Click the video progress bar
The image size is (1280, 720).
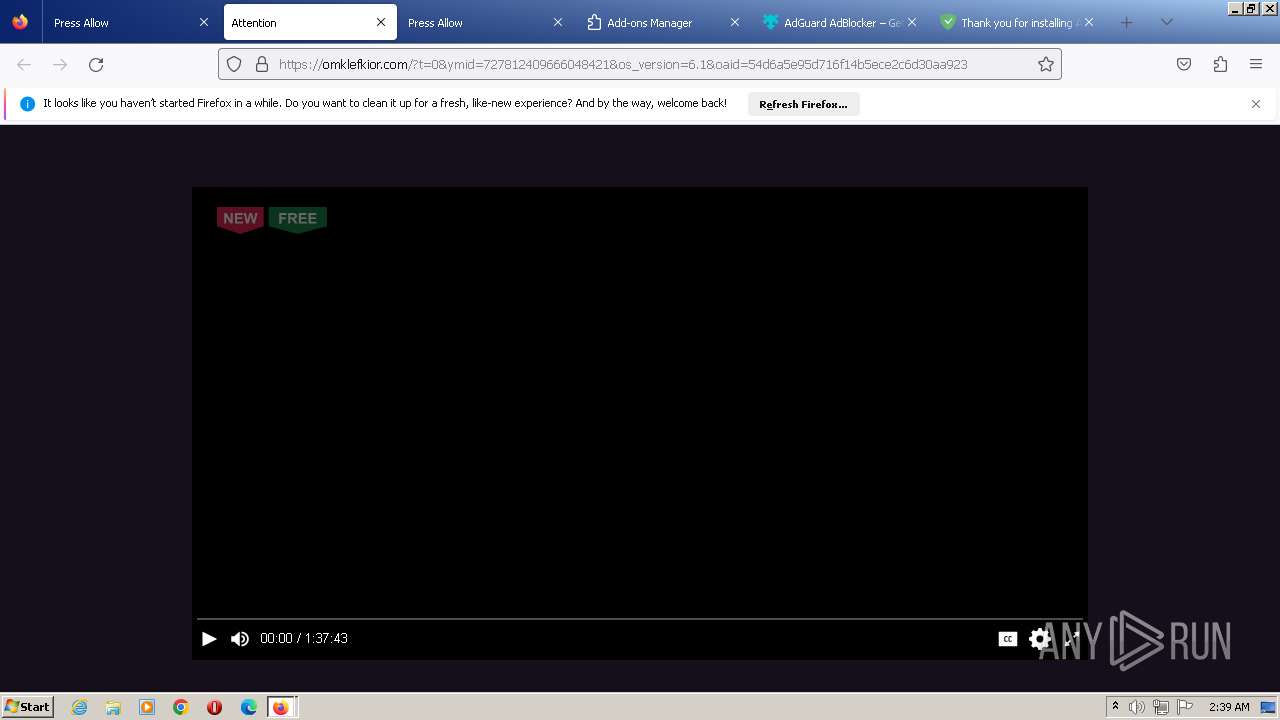(x=640, y=619)
